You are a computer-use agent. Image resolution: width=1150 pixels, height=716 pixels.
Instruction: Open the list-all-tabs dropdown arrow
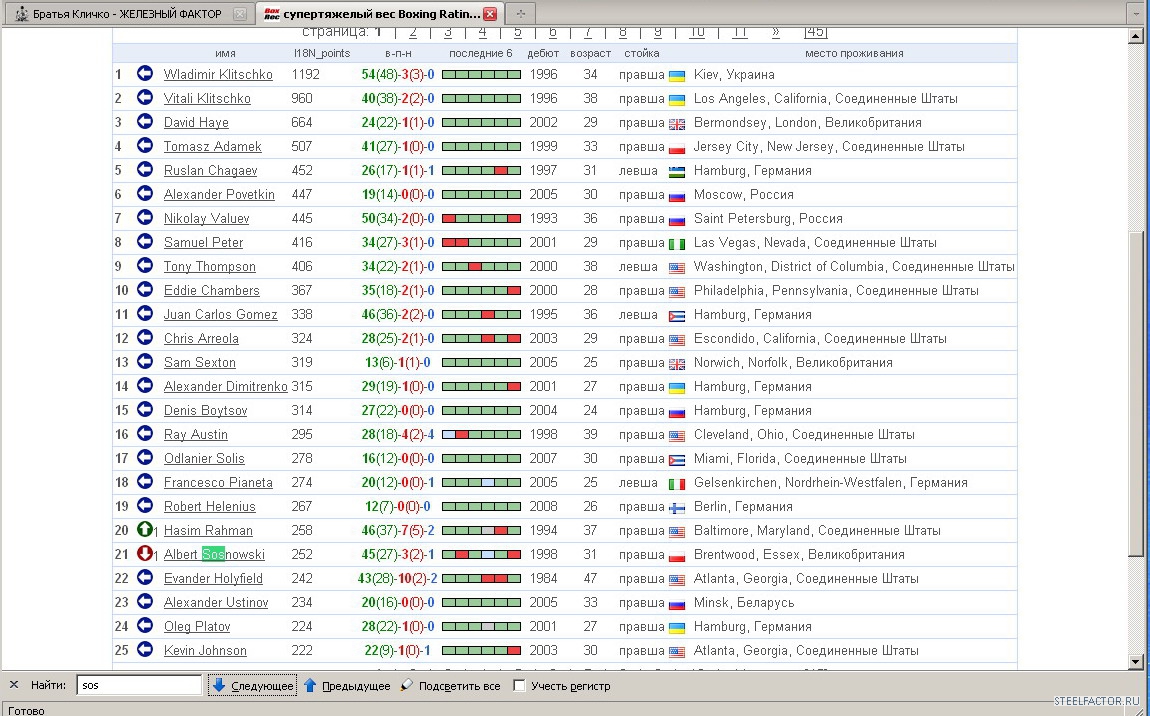click(x=1134, y=14)
